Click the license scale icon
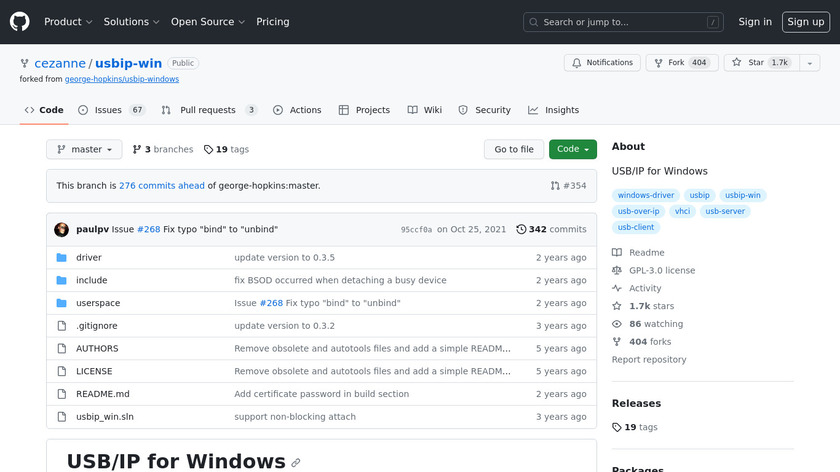The height and width of the screenshot is (472, 840). point(617,271)
